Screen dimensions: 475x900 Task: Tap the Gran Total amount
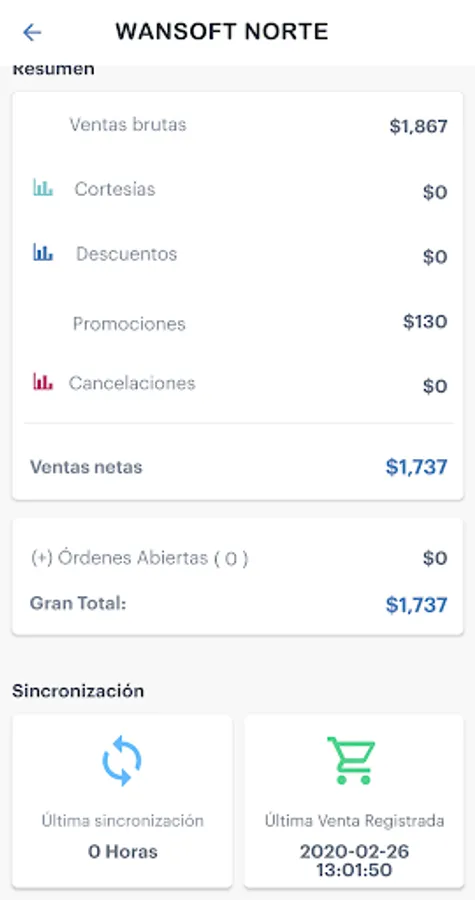pyautogui.click(x=416, y=605)
